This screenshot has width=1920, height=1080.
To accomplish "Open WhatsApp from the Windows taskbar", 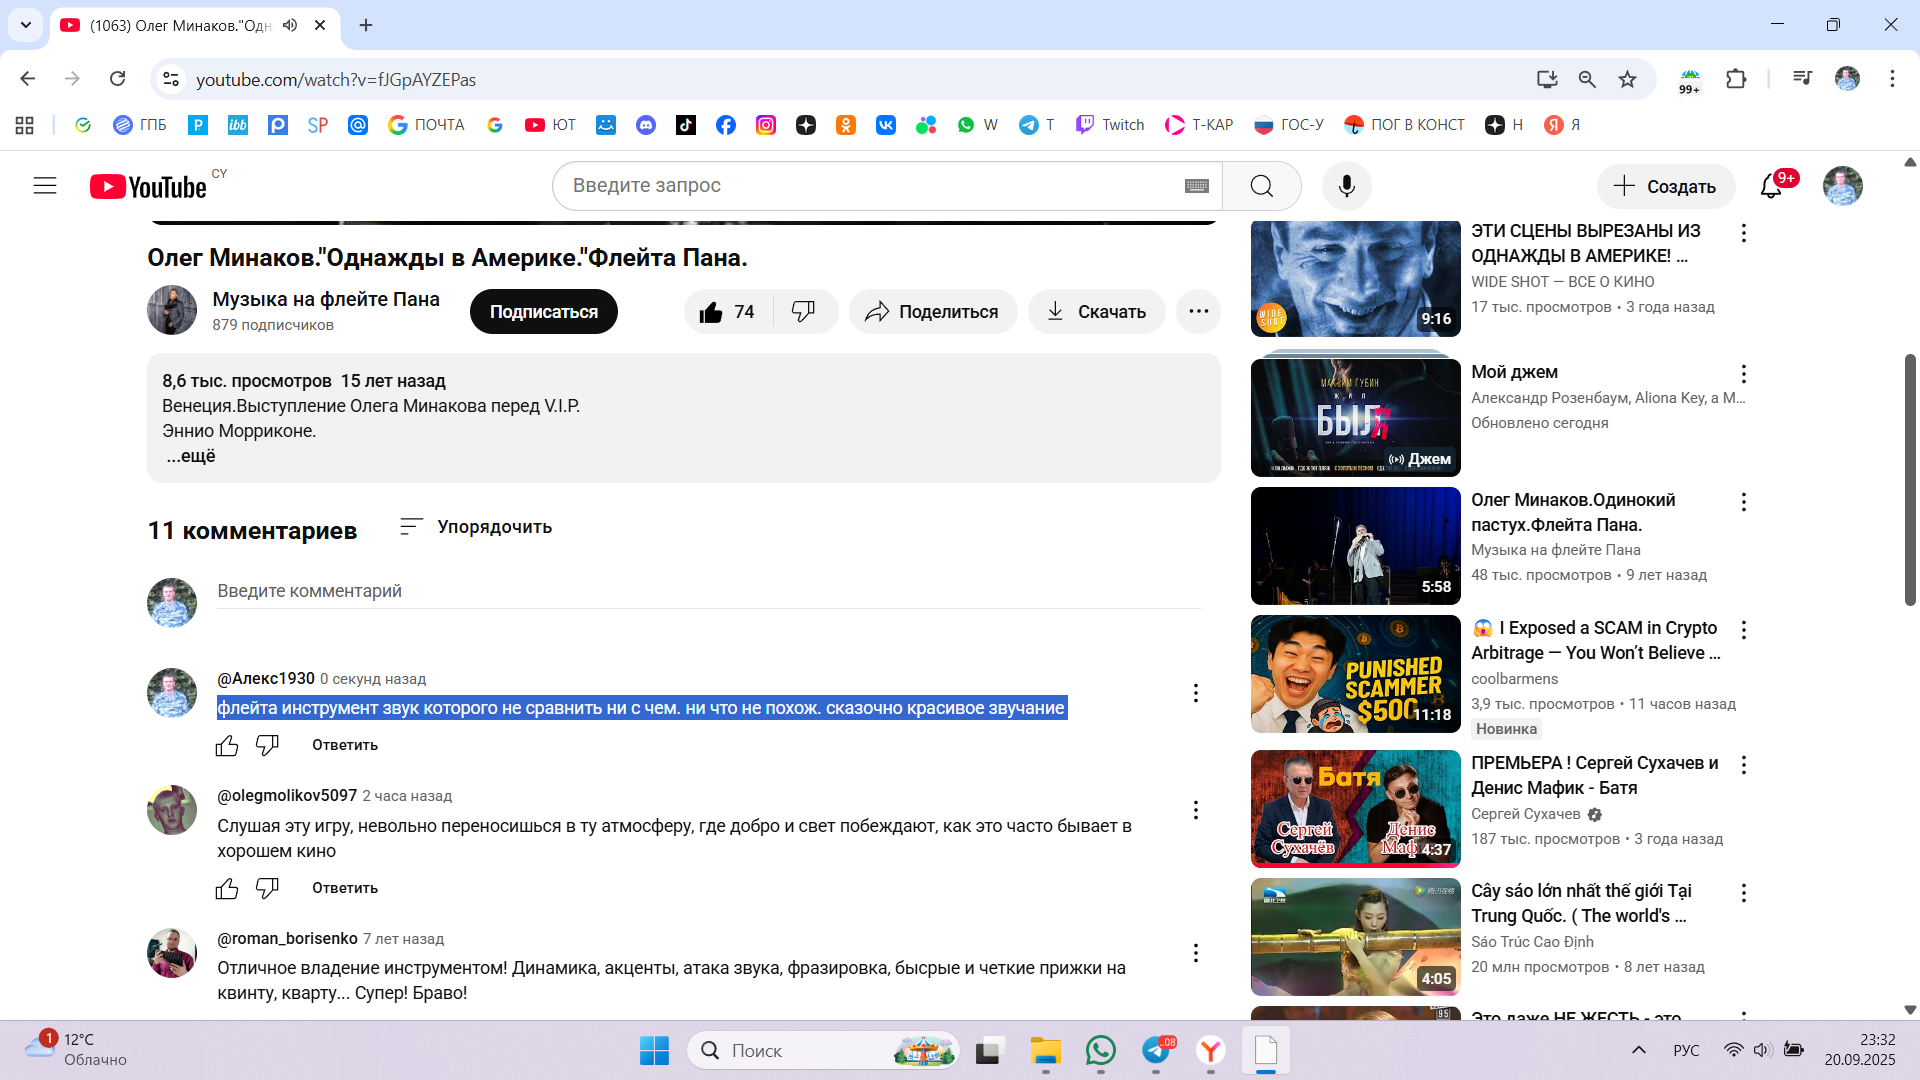I will (x=1100, y=1051).
